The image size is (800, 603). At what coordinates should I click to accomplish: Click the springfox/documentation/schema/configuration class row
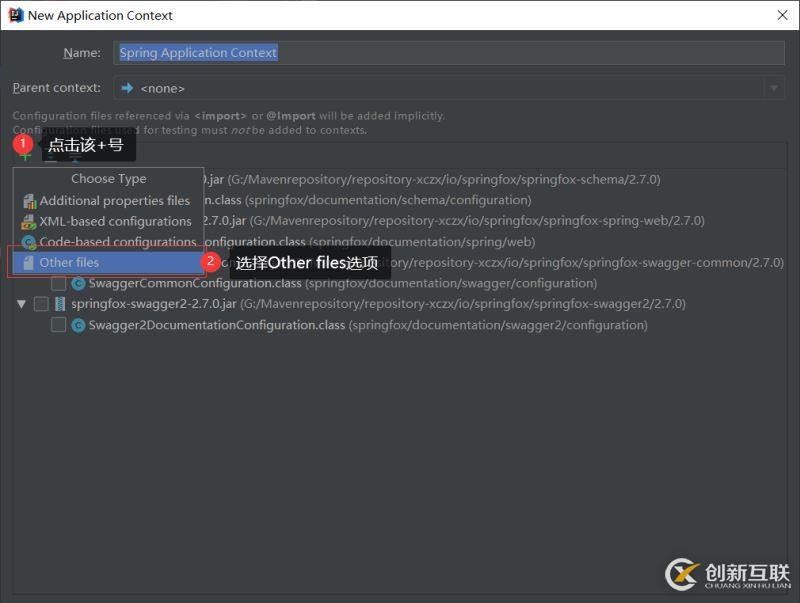coord(367,200)
